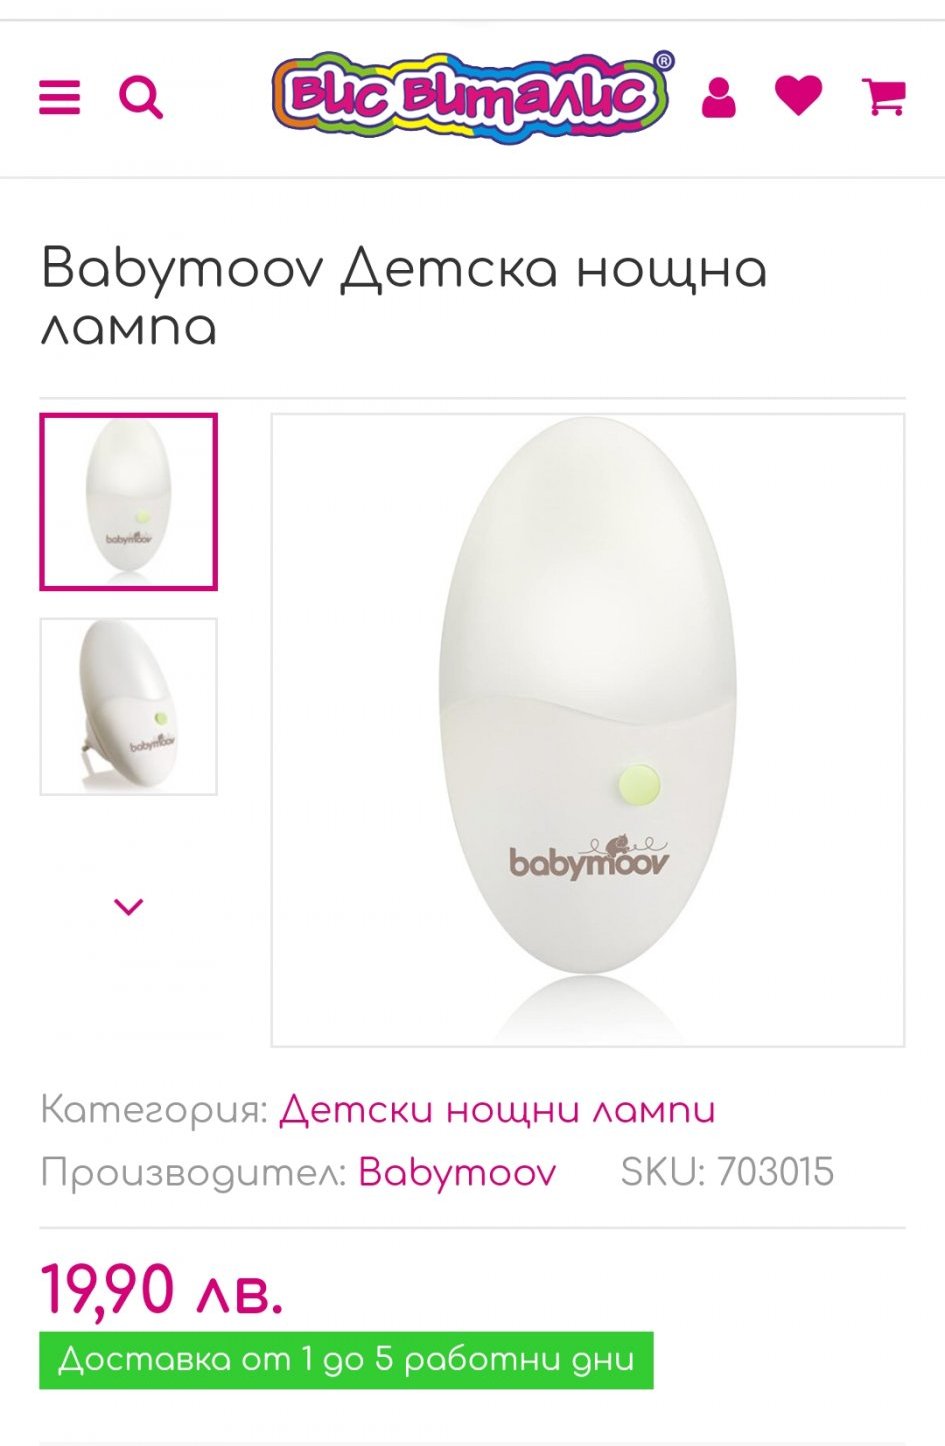This screenshot has width=945, height=1446.
Task: Click the Производител: label
Action: tap(194, 1172)
